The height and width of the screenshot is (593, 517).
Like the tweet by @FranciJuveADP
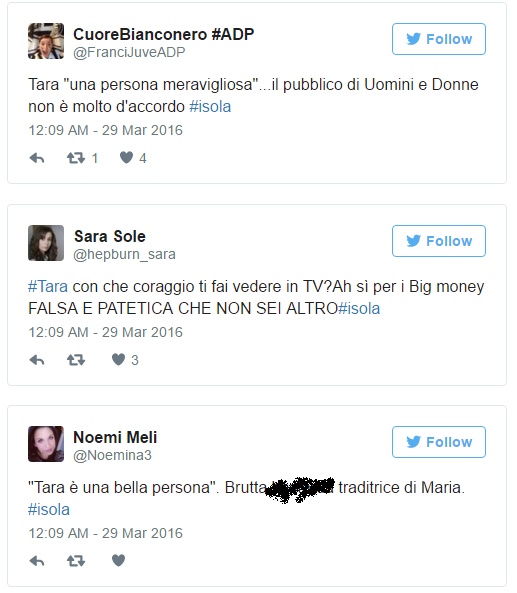pyautogui.click(x=126, y=157)
